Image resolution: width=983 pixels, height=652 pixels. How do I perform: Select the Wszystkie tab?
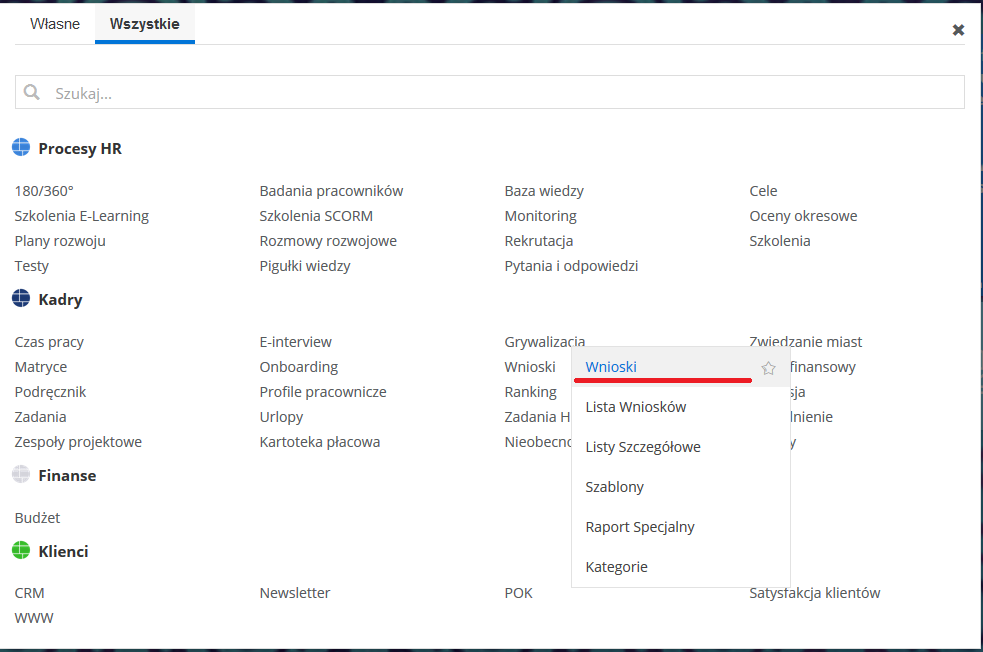click(145, 24)
